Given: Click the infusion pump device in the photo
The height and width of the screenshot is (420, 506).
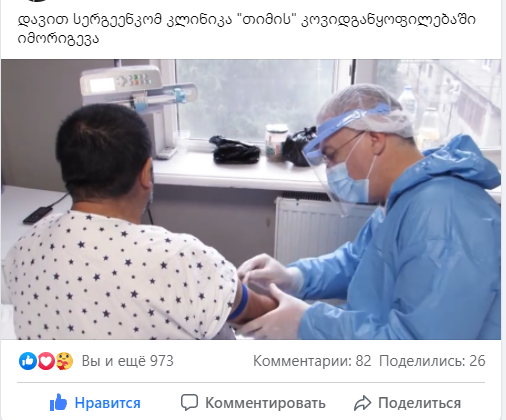Looking at the screenshot, I should (x=138, y=86).
